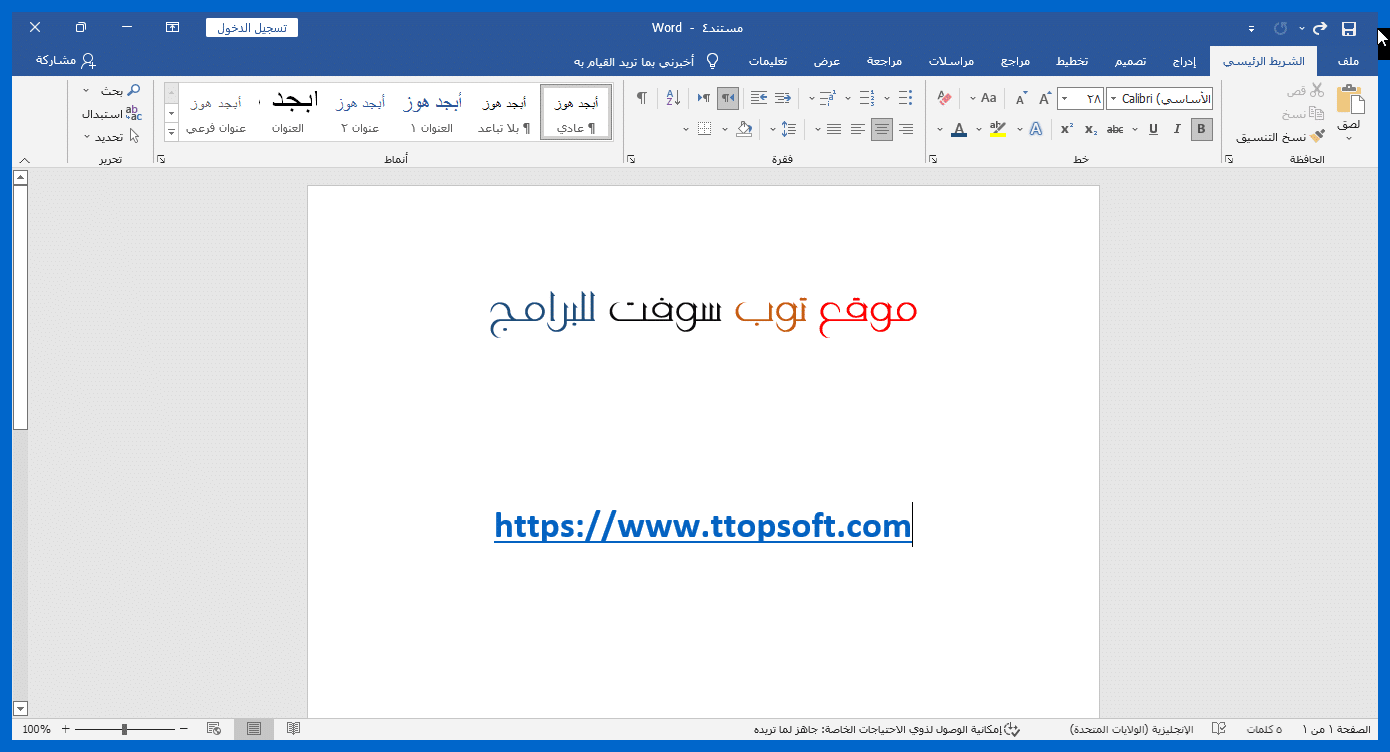Toggle Italic formatting button
1390x752 pixels.
(x=1177, y=129)
